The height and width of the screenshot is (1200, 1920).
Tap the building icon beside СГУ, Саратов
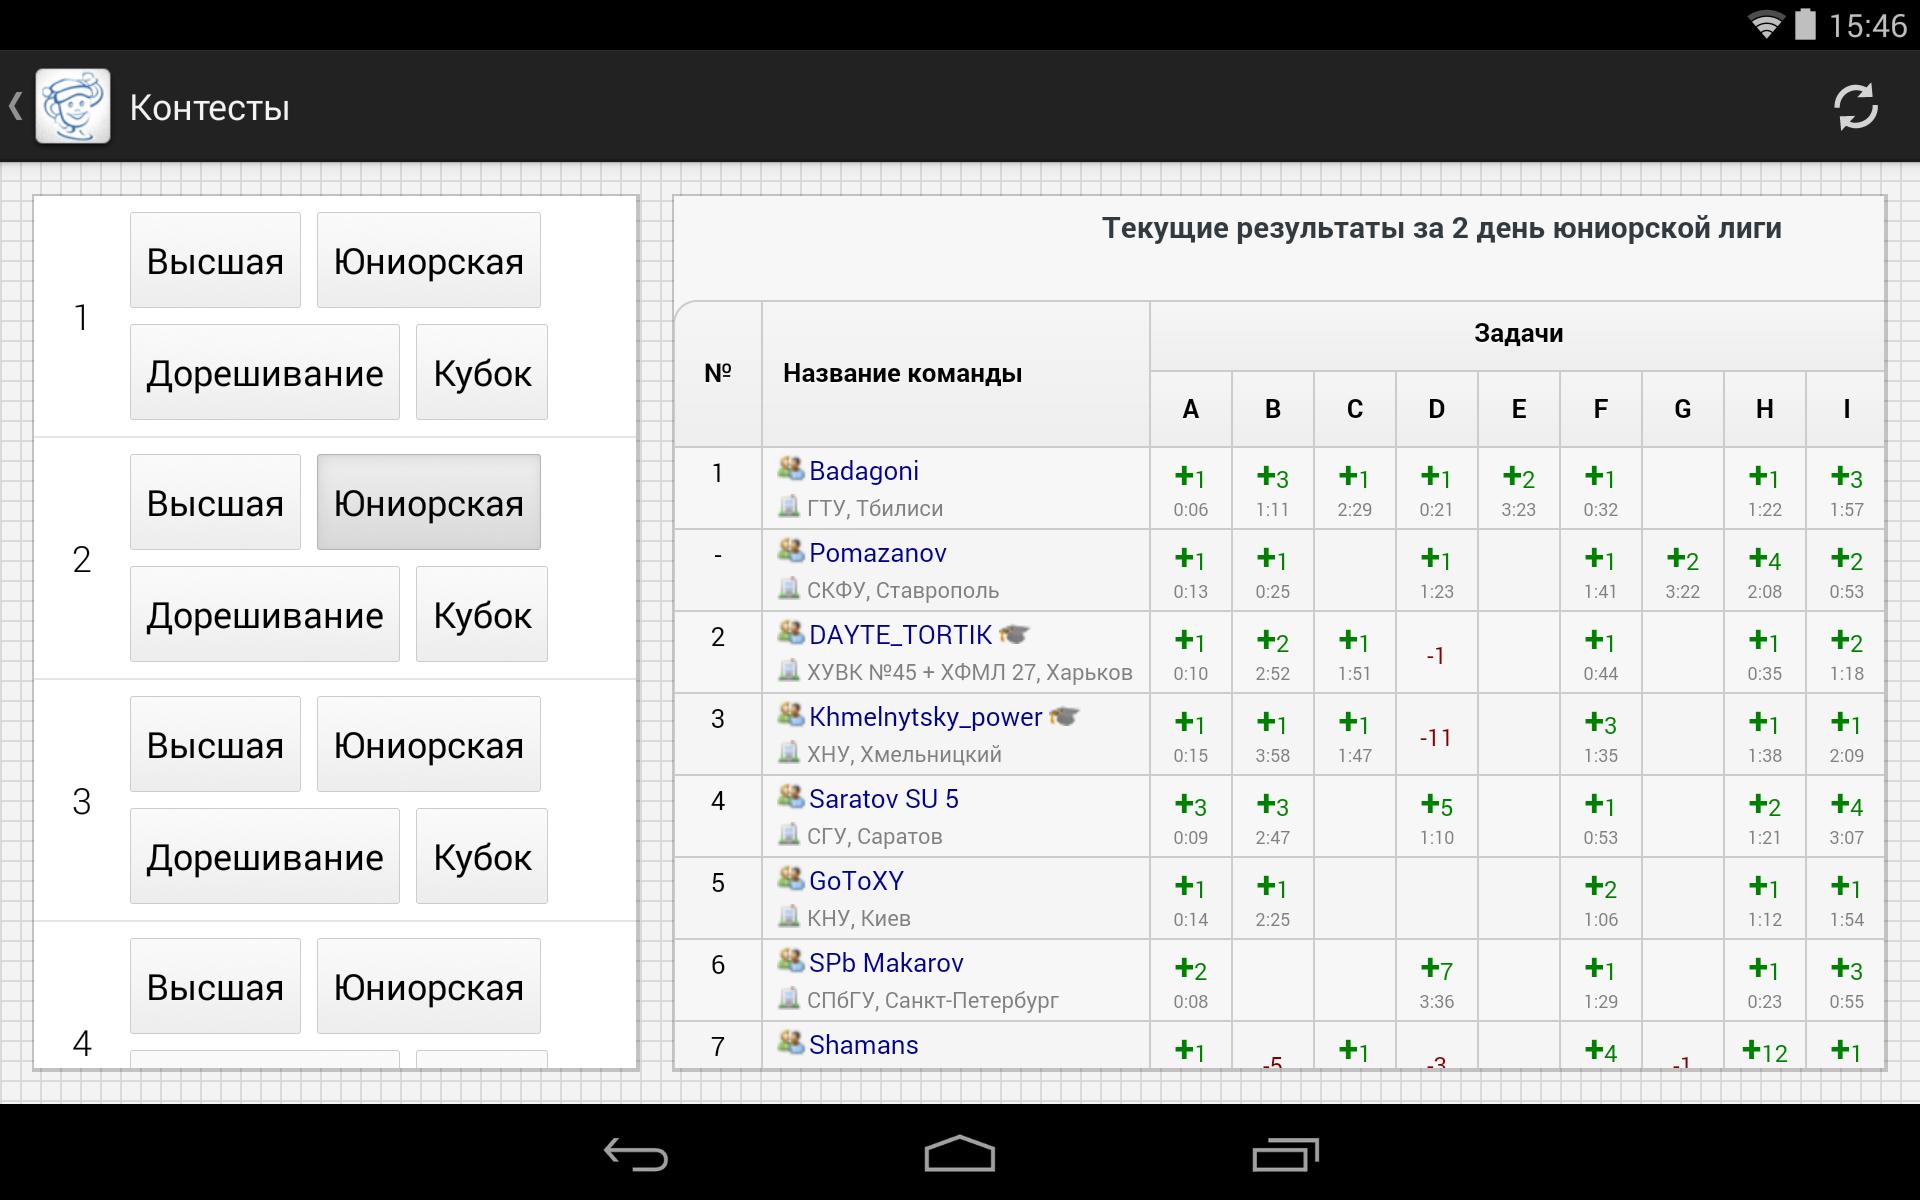click(x=789, y=835)
